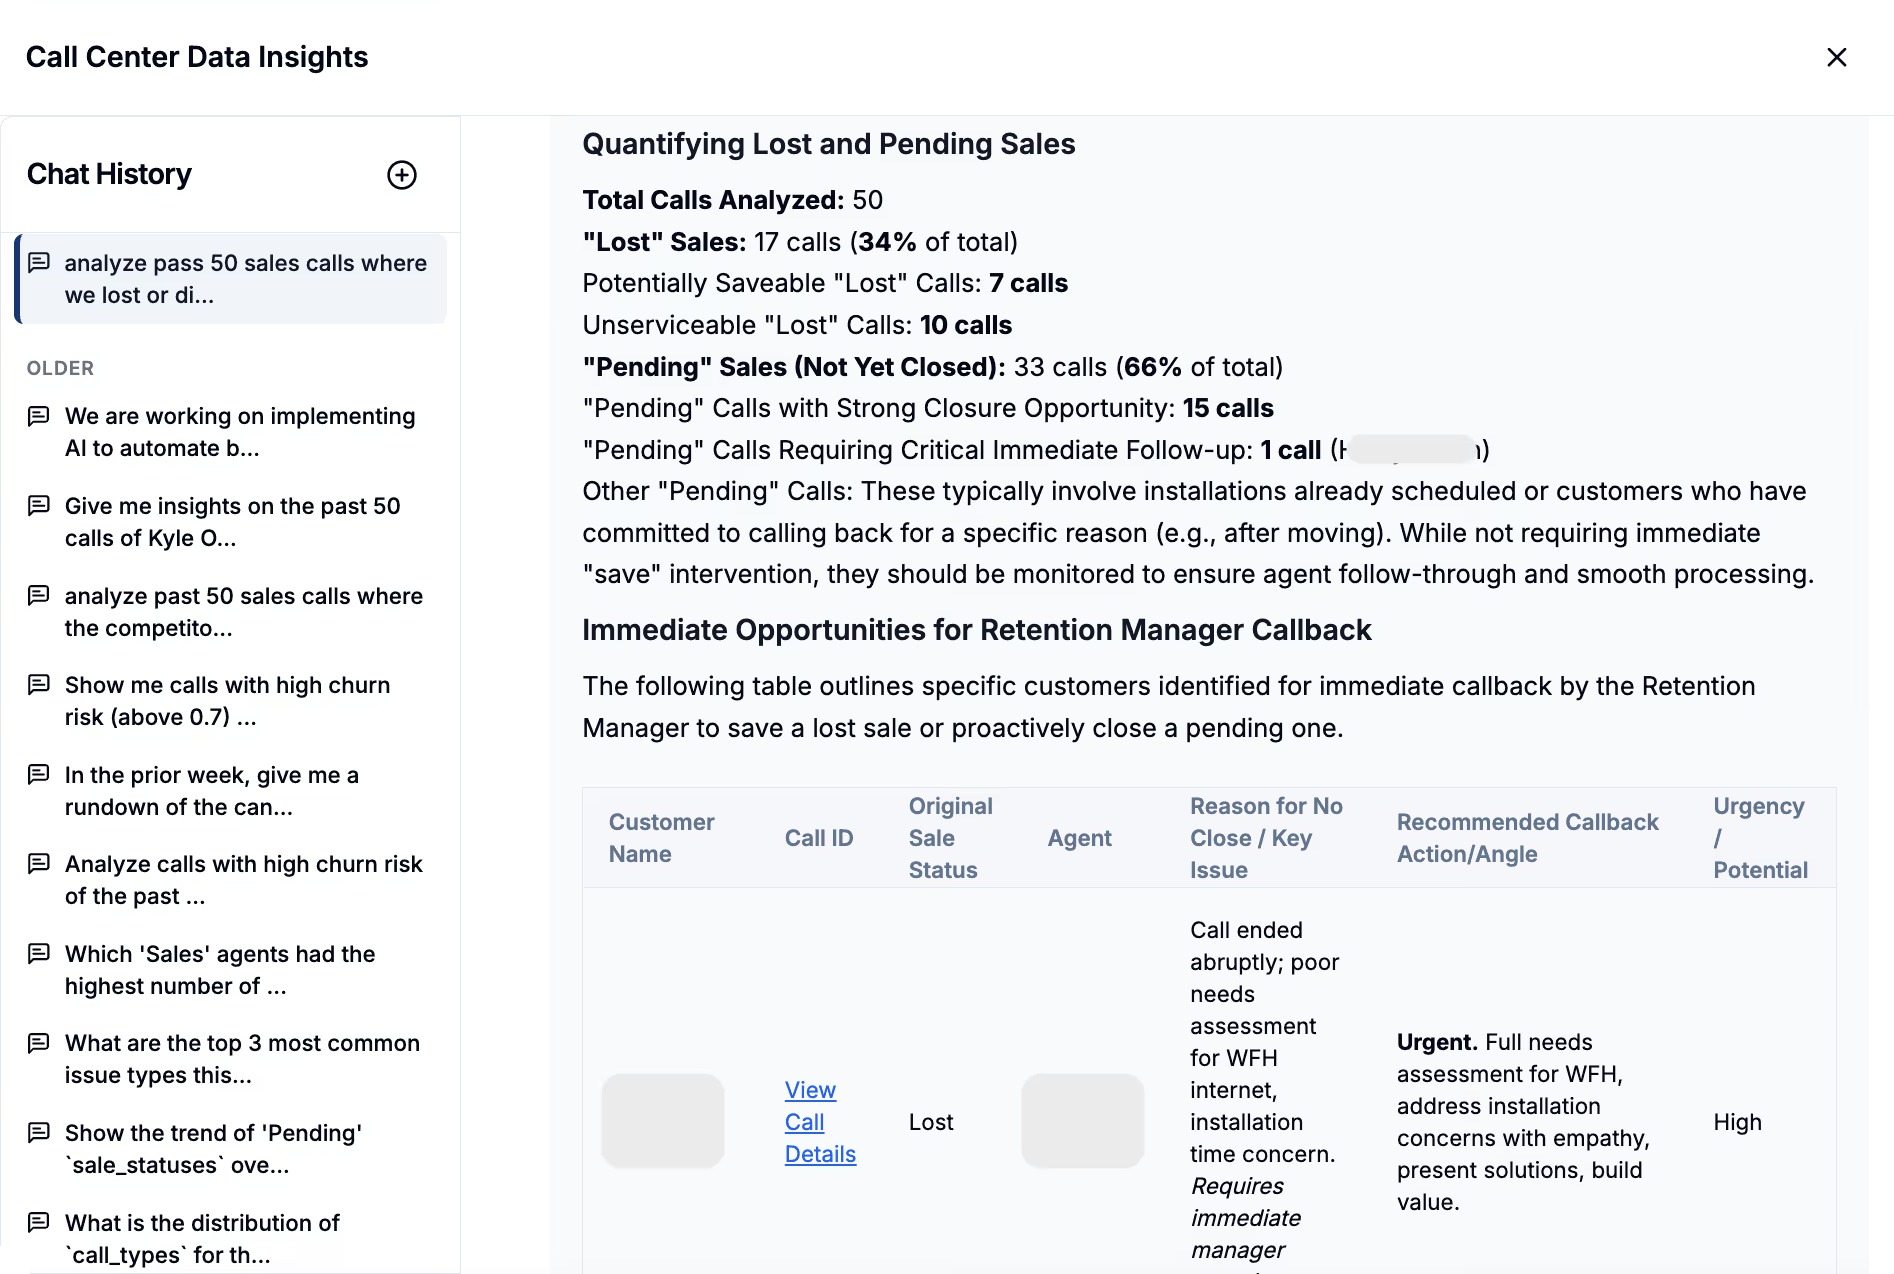Screen dimensions: 1894x1274
Task: Click chat icon beside 'Which Sales agents'
Action: point(39,954)
